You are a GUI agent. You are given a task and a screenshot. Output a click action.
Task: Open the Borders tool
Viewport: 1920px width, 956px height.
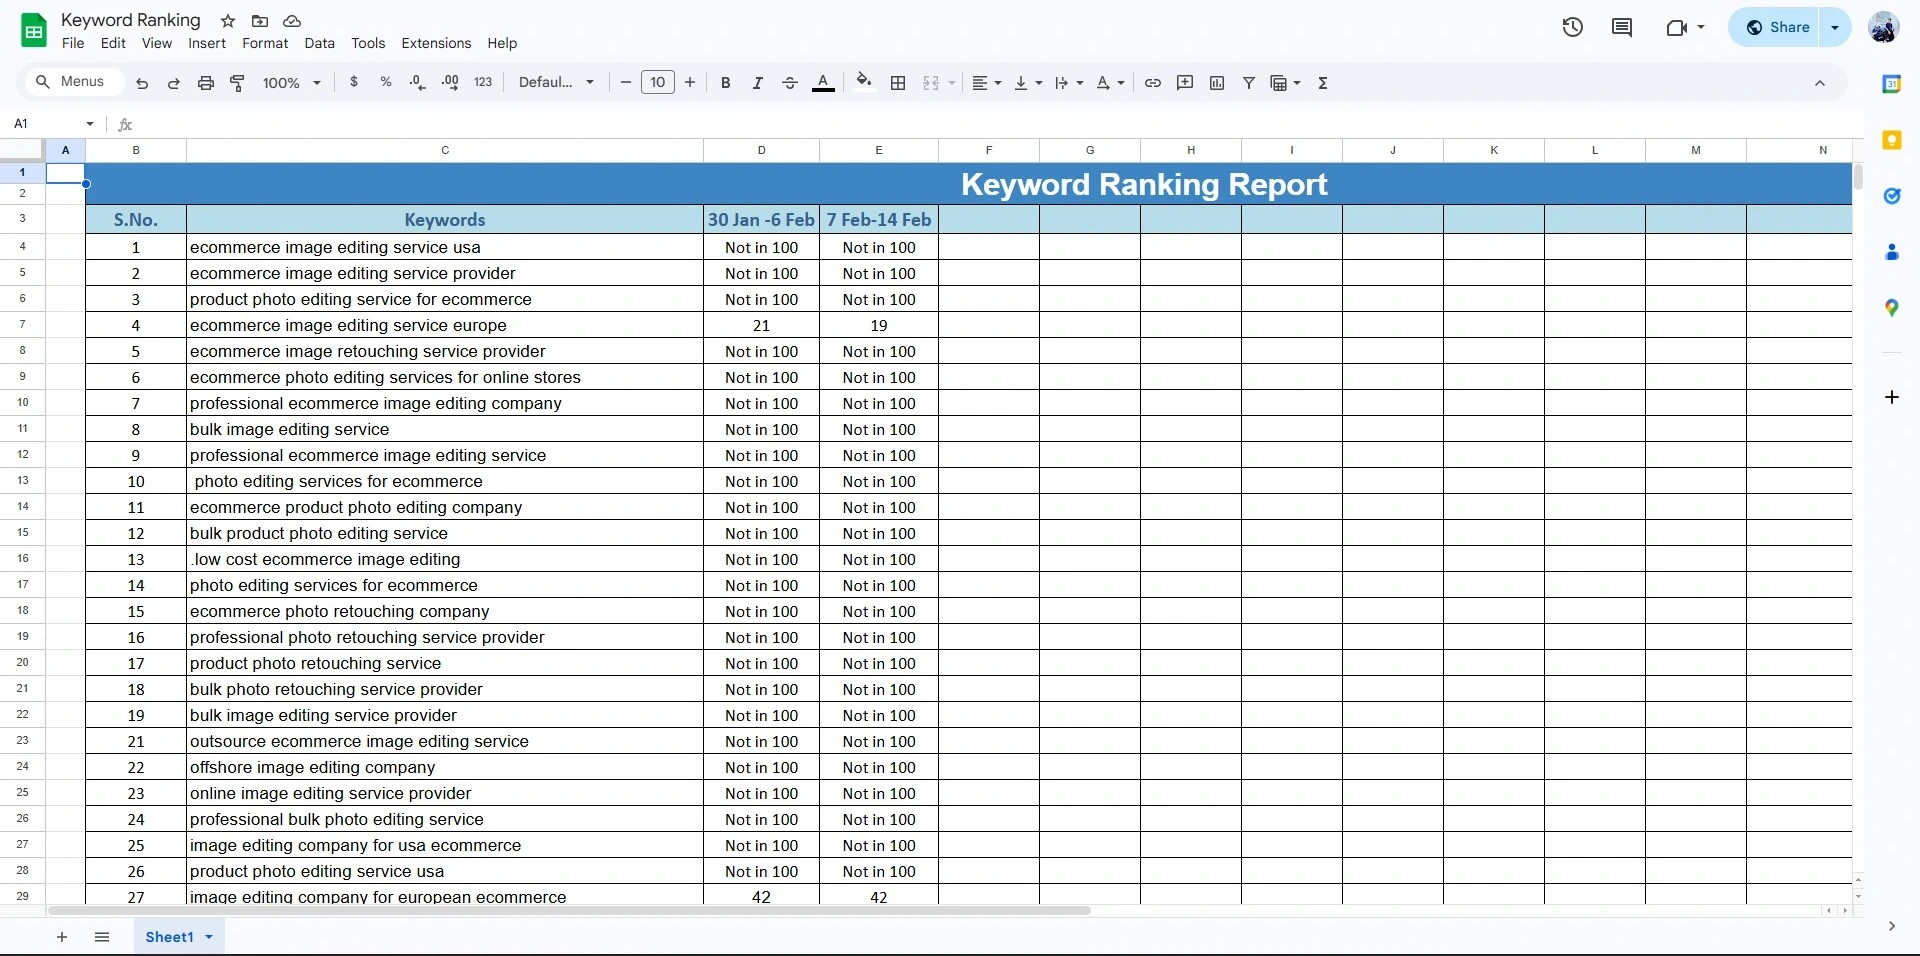898,83
